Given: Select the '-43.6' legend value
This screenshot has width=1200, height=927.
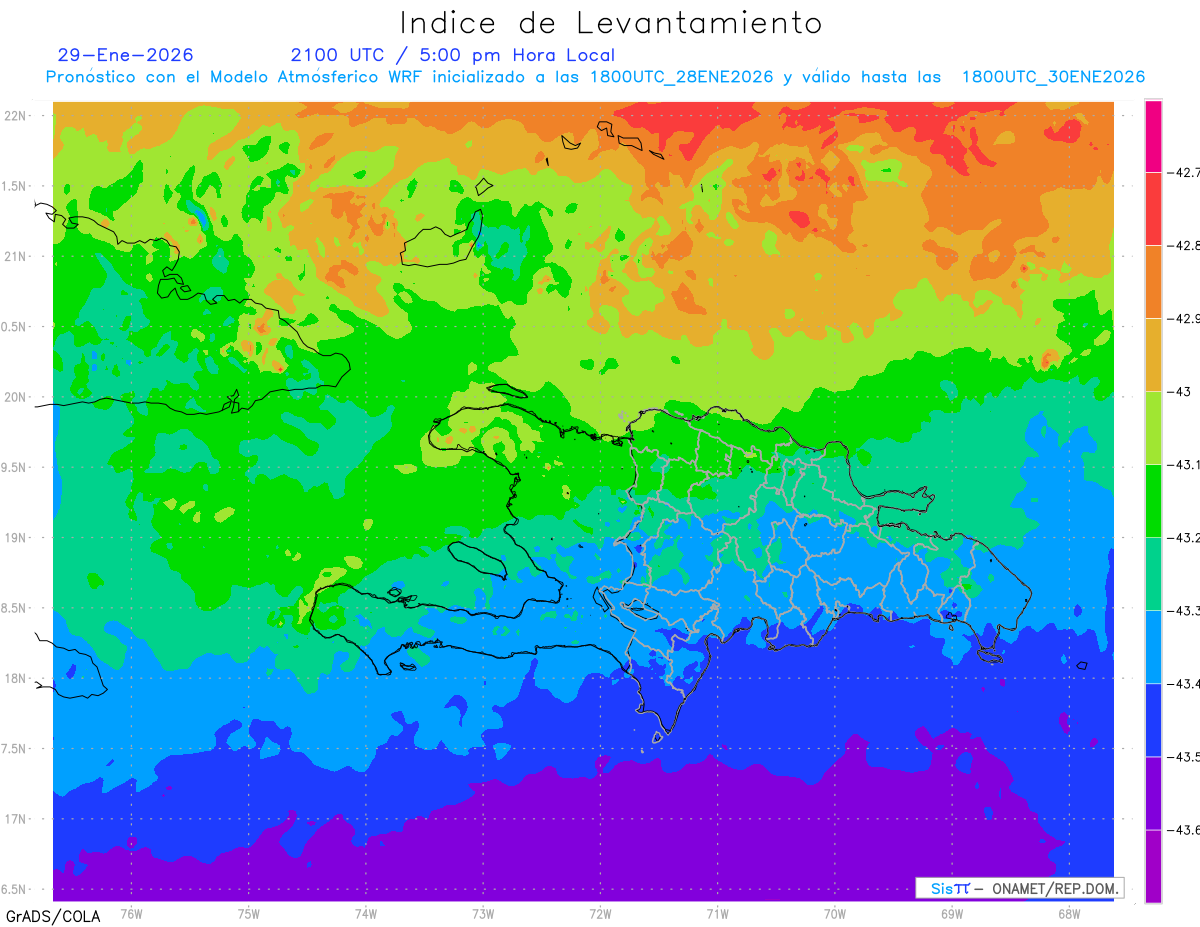Looking at the screenshot, I should [x=1183, y=829].
